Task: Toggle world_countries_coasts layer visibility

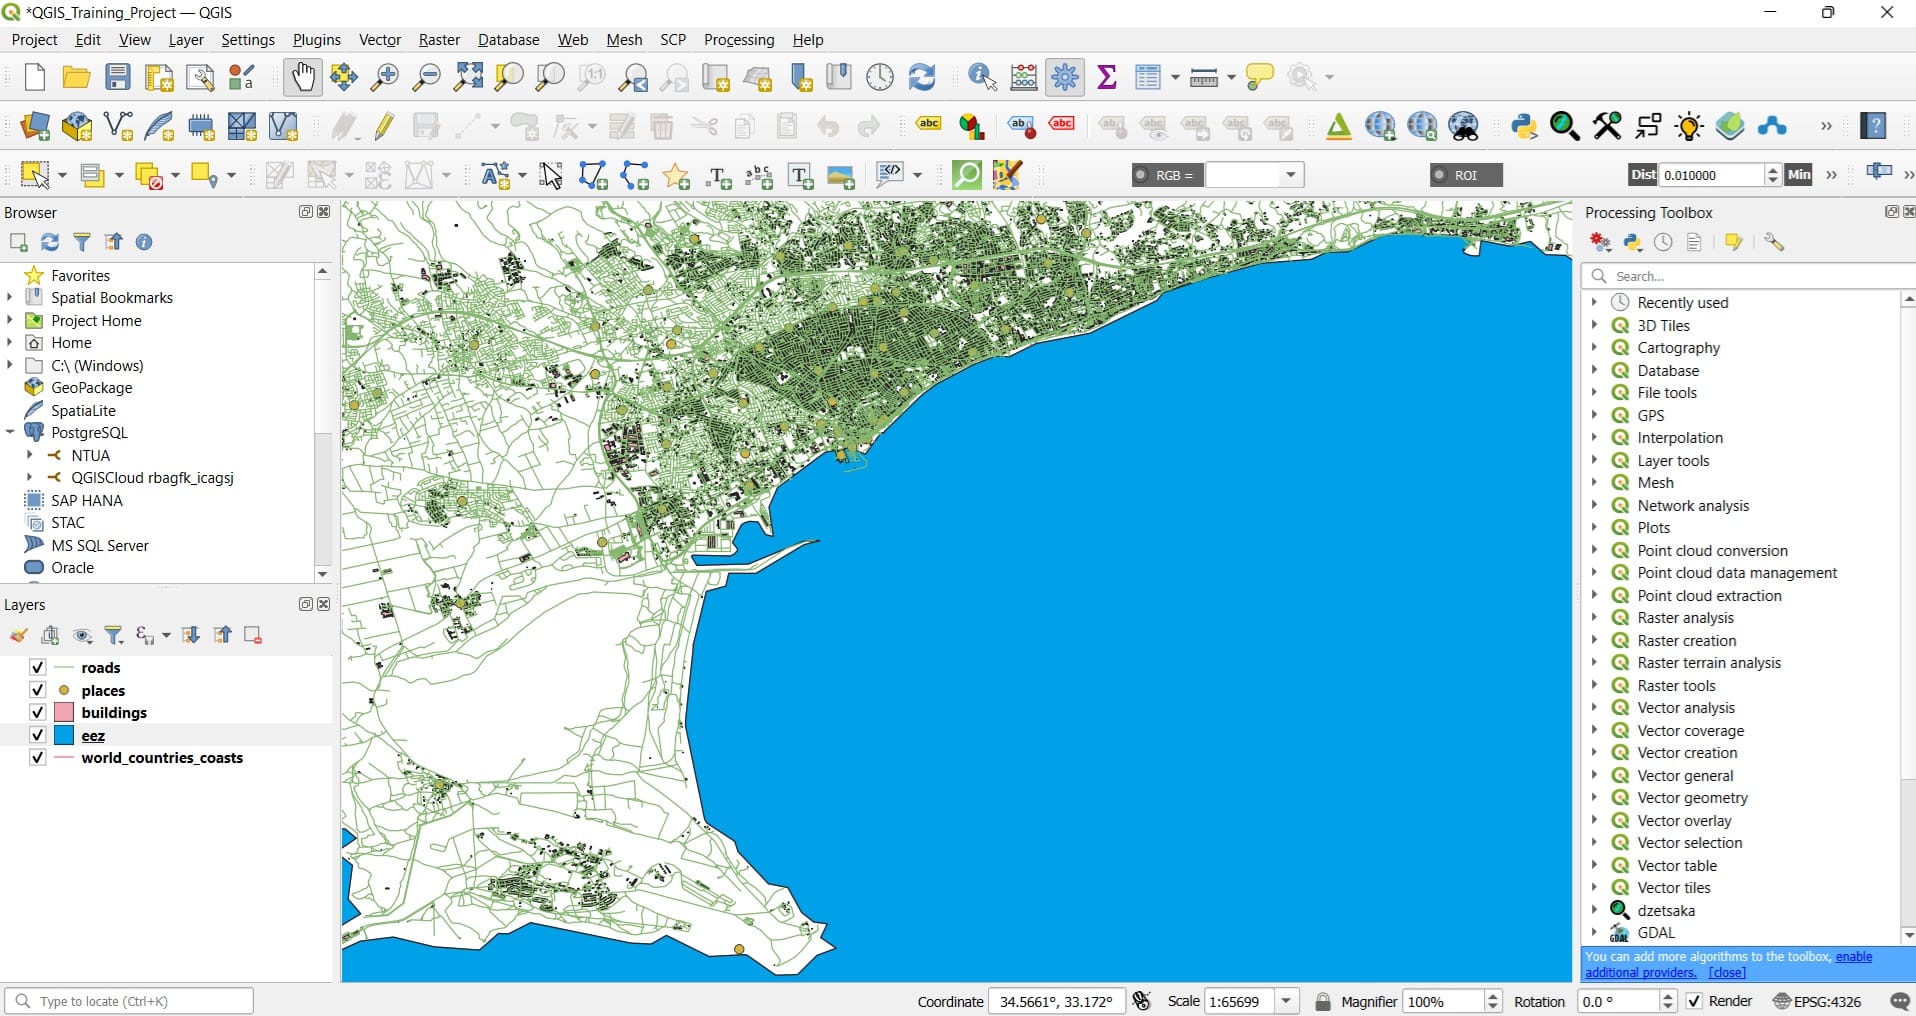Action: (x=37, y=757)
